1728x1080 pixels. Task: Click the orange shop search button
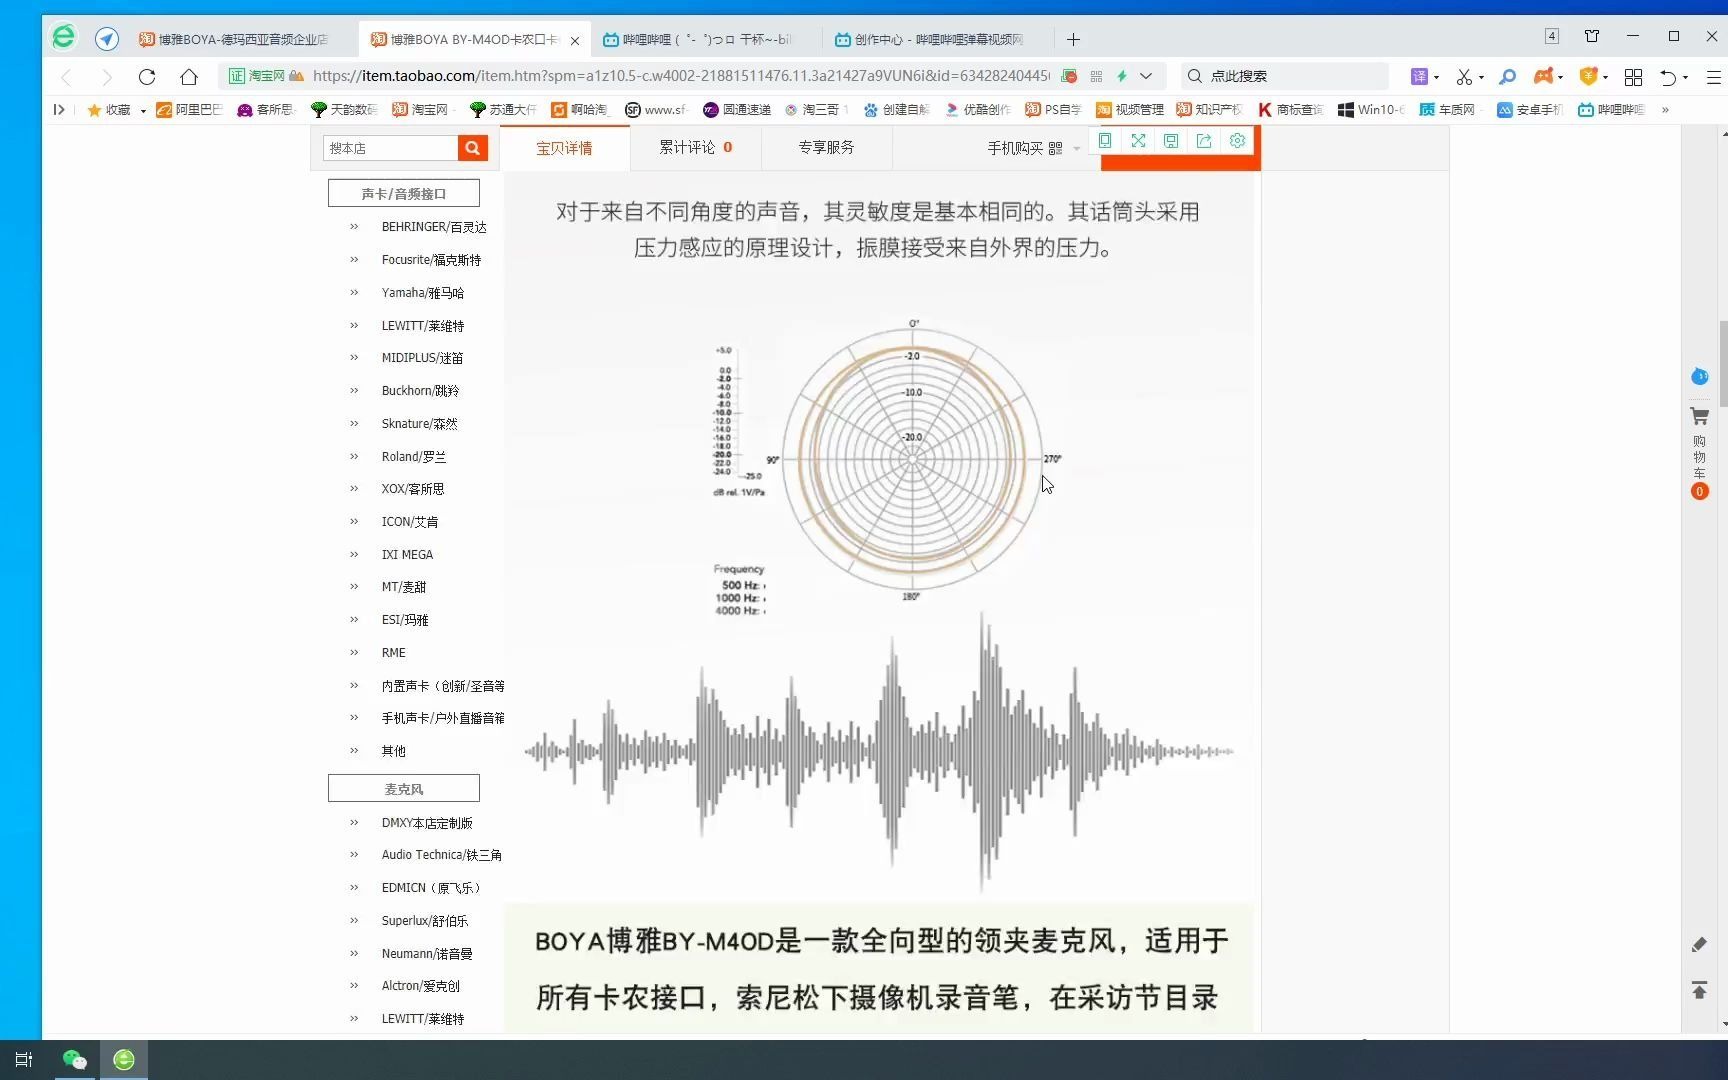click(x=472, y=148)
